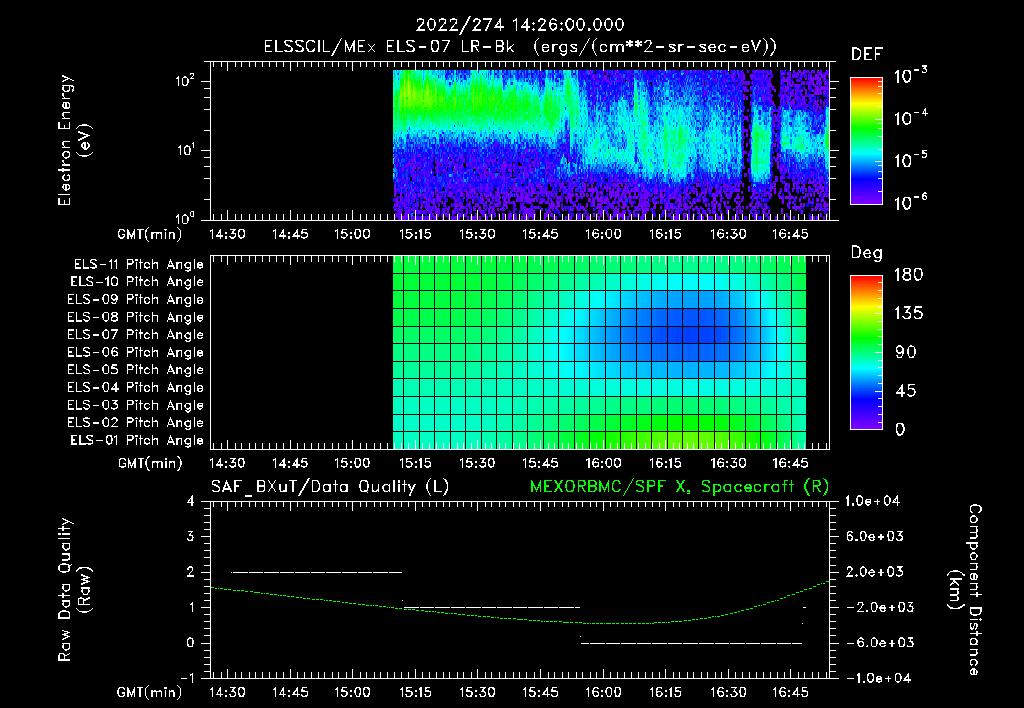Click the -1 tick on Raw Data Quality axis
Image resolution: width=1024 pixels, height=708 pixels.
tap(187, 677)
